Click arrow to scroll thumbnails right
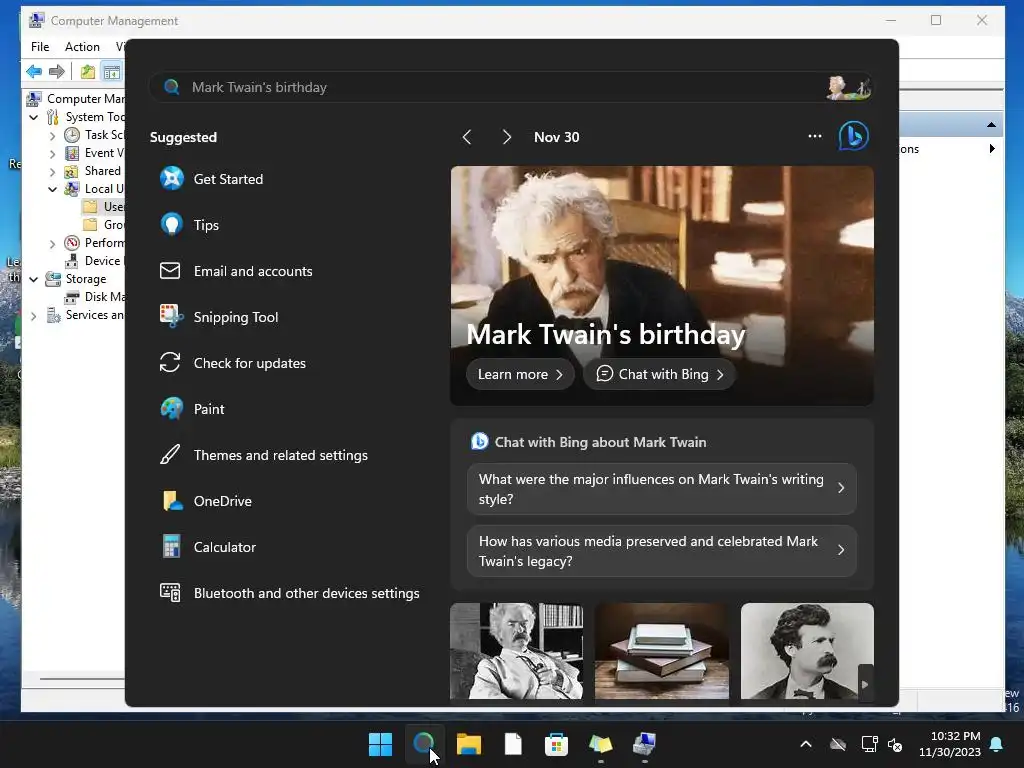The width and height of the screenshot is (1024, 768). pyautogui.click(x=865, y=684)
